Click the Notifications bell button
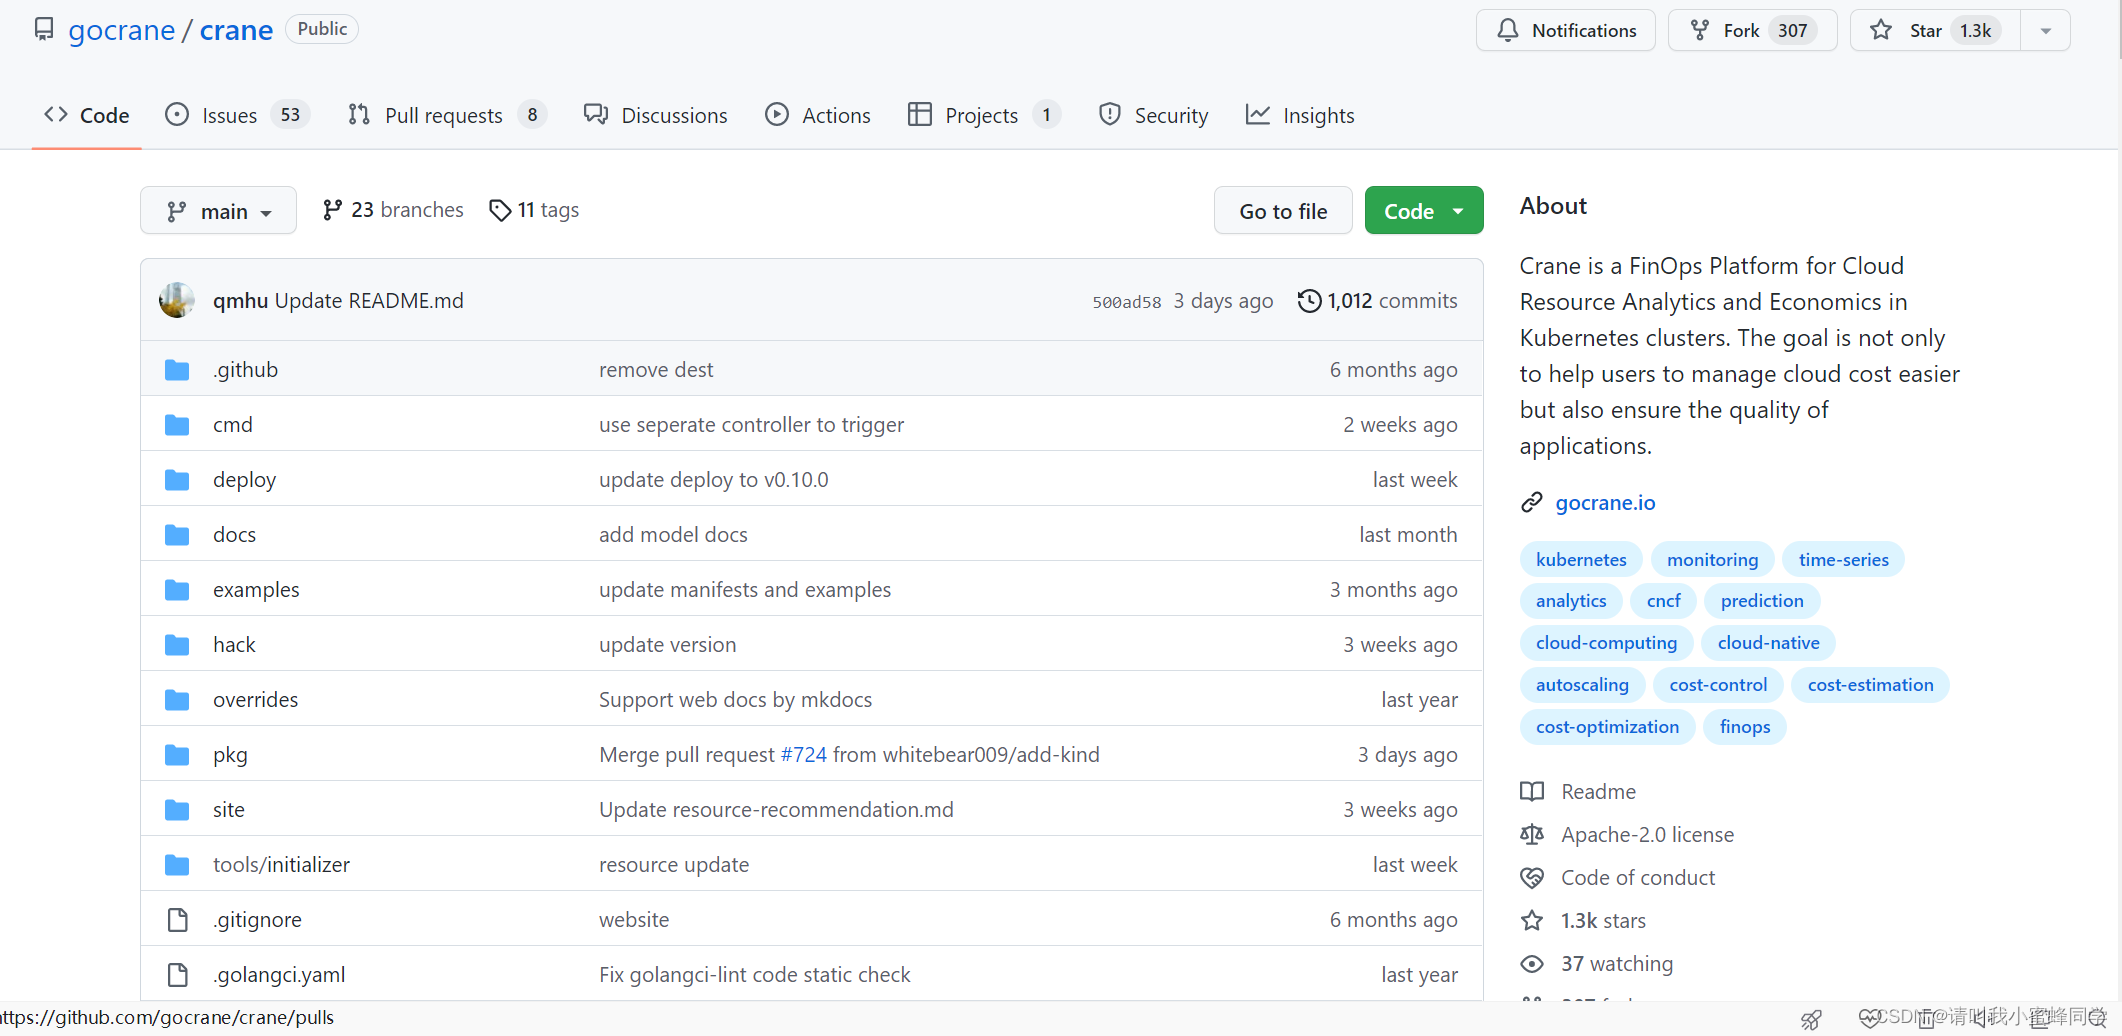Image resolution: width=2122 pixels, height=1036 pixels. coord(1566,30)
